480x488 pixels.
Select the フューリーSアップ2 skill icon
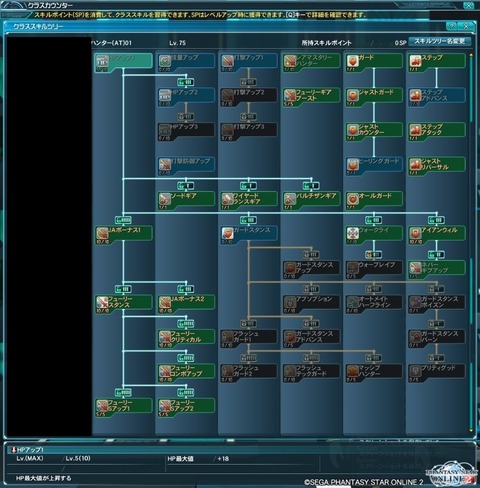click(x=165, y=407)
